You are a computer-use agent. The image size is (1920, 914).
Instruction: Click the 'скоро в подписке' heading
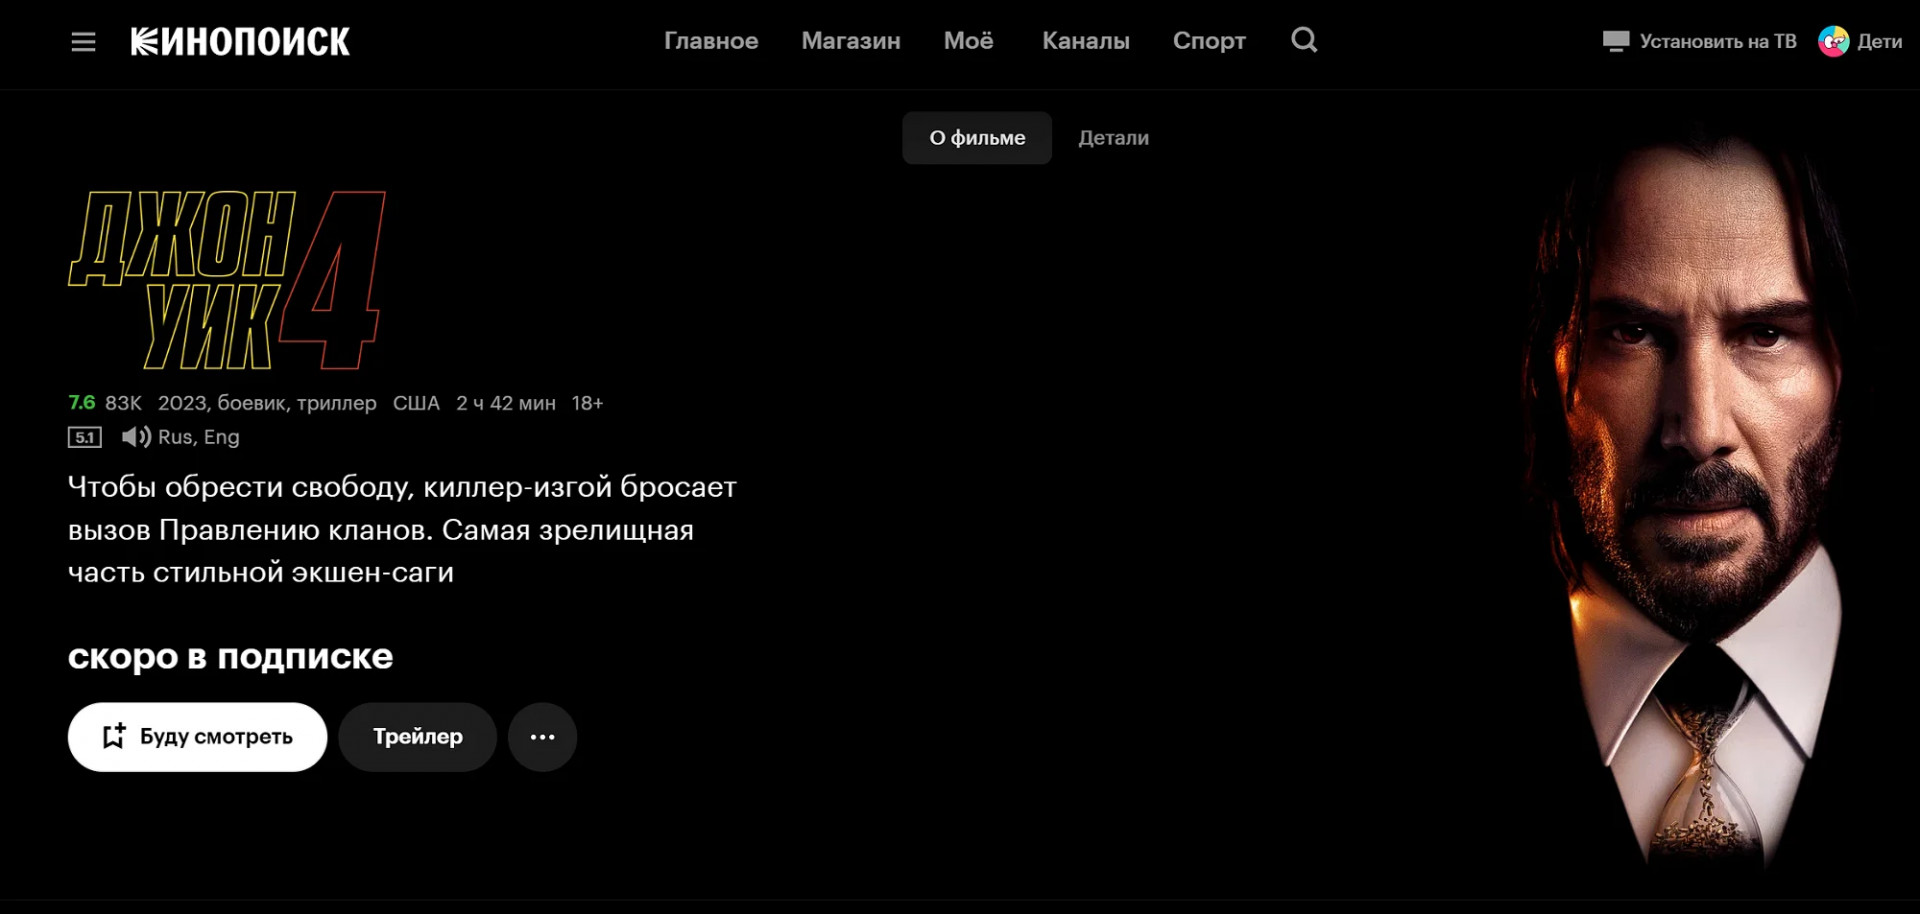click(x=230, y=657)
